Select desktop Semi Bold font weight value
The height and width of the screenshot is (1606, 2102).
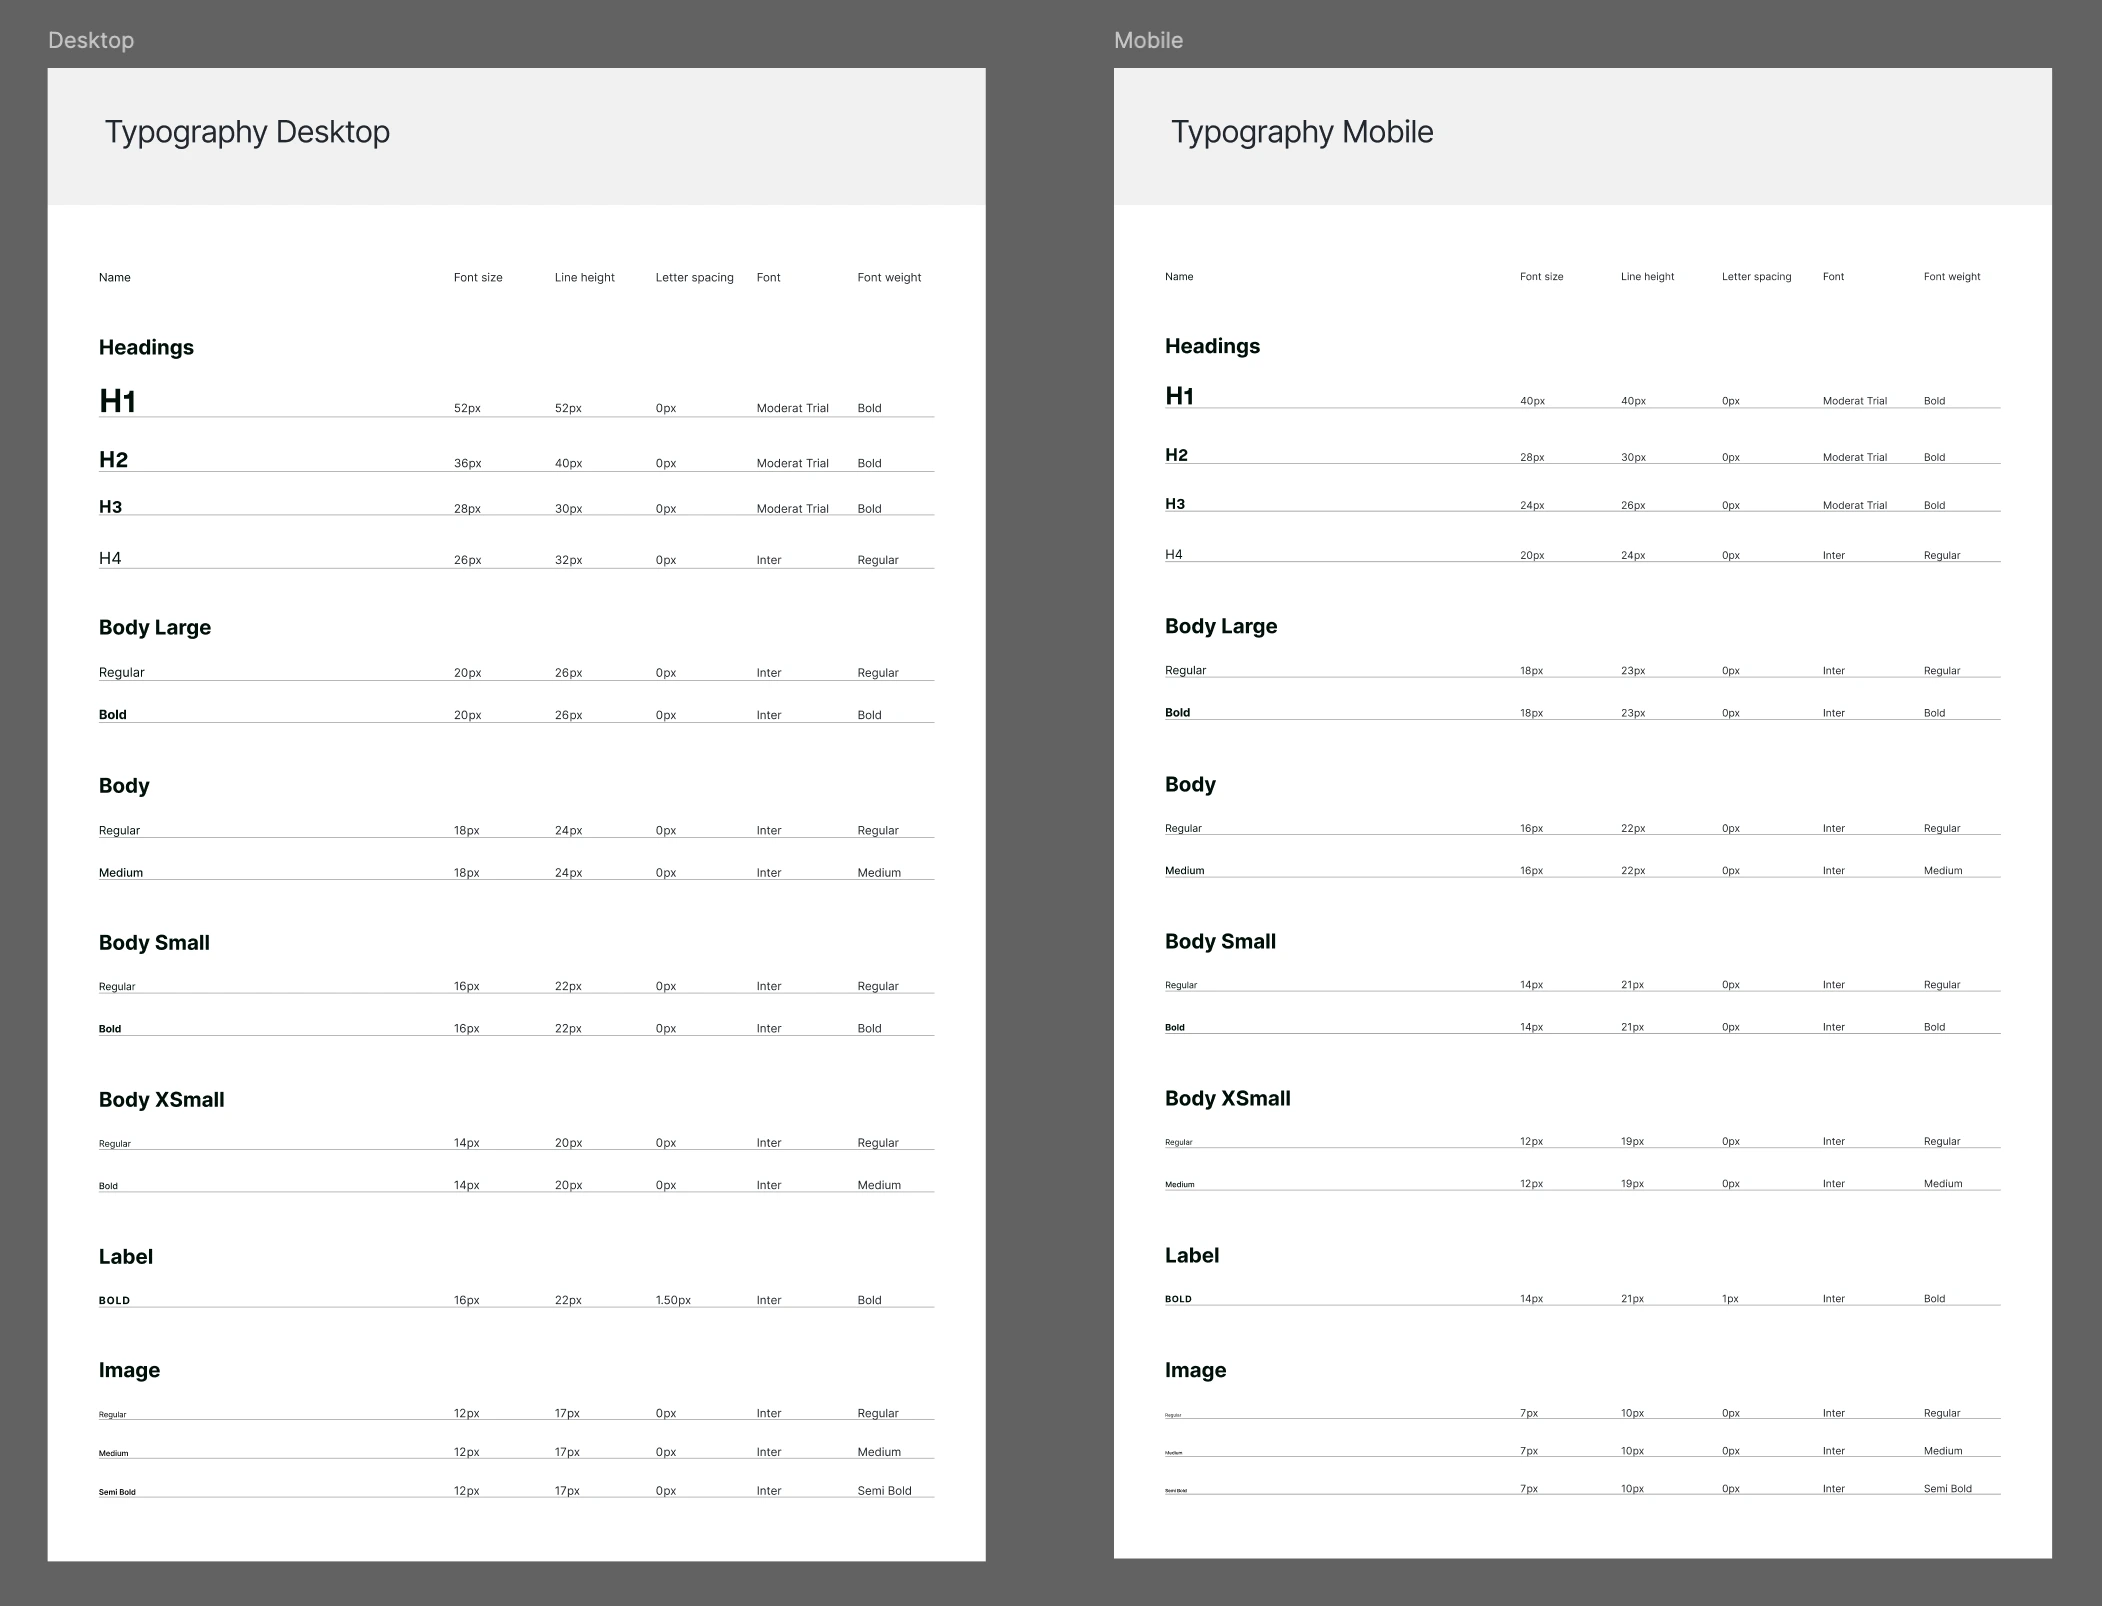tap(884, 1491)
